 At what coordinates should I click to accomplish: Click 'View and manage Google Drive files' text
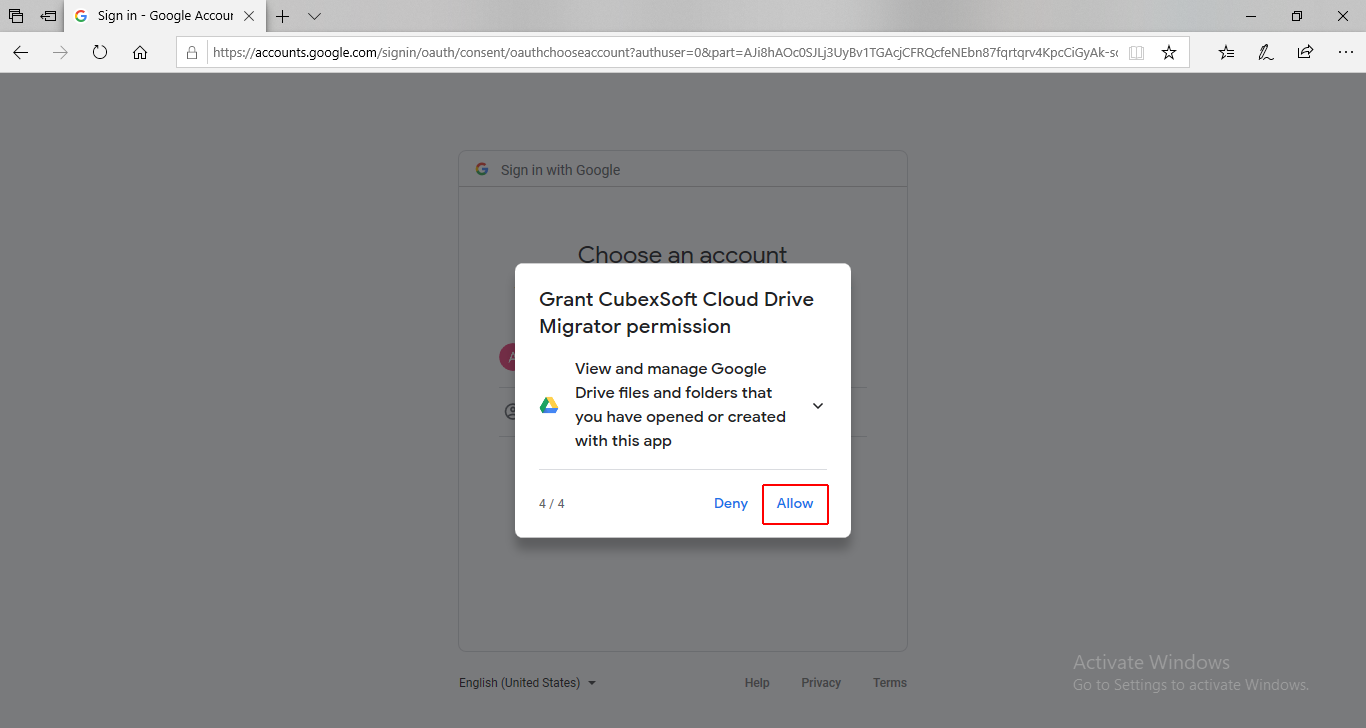click(680, 405)
